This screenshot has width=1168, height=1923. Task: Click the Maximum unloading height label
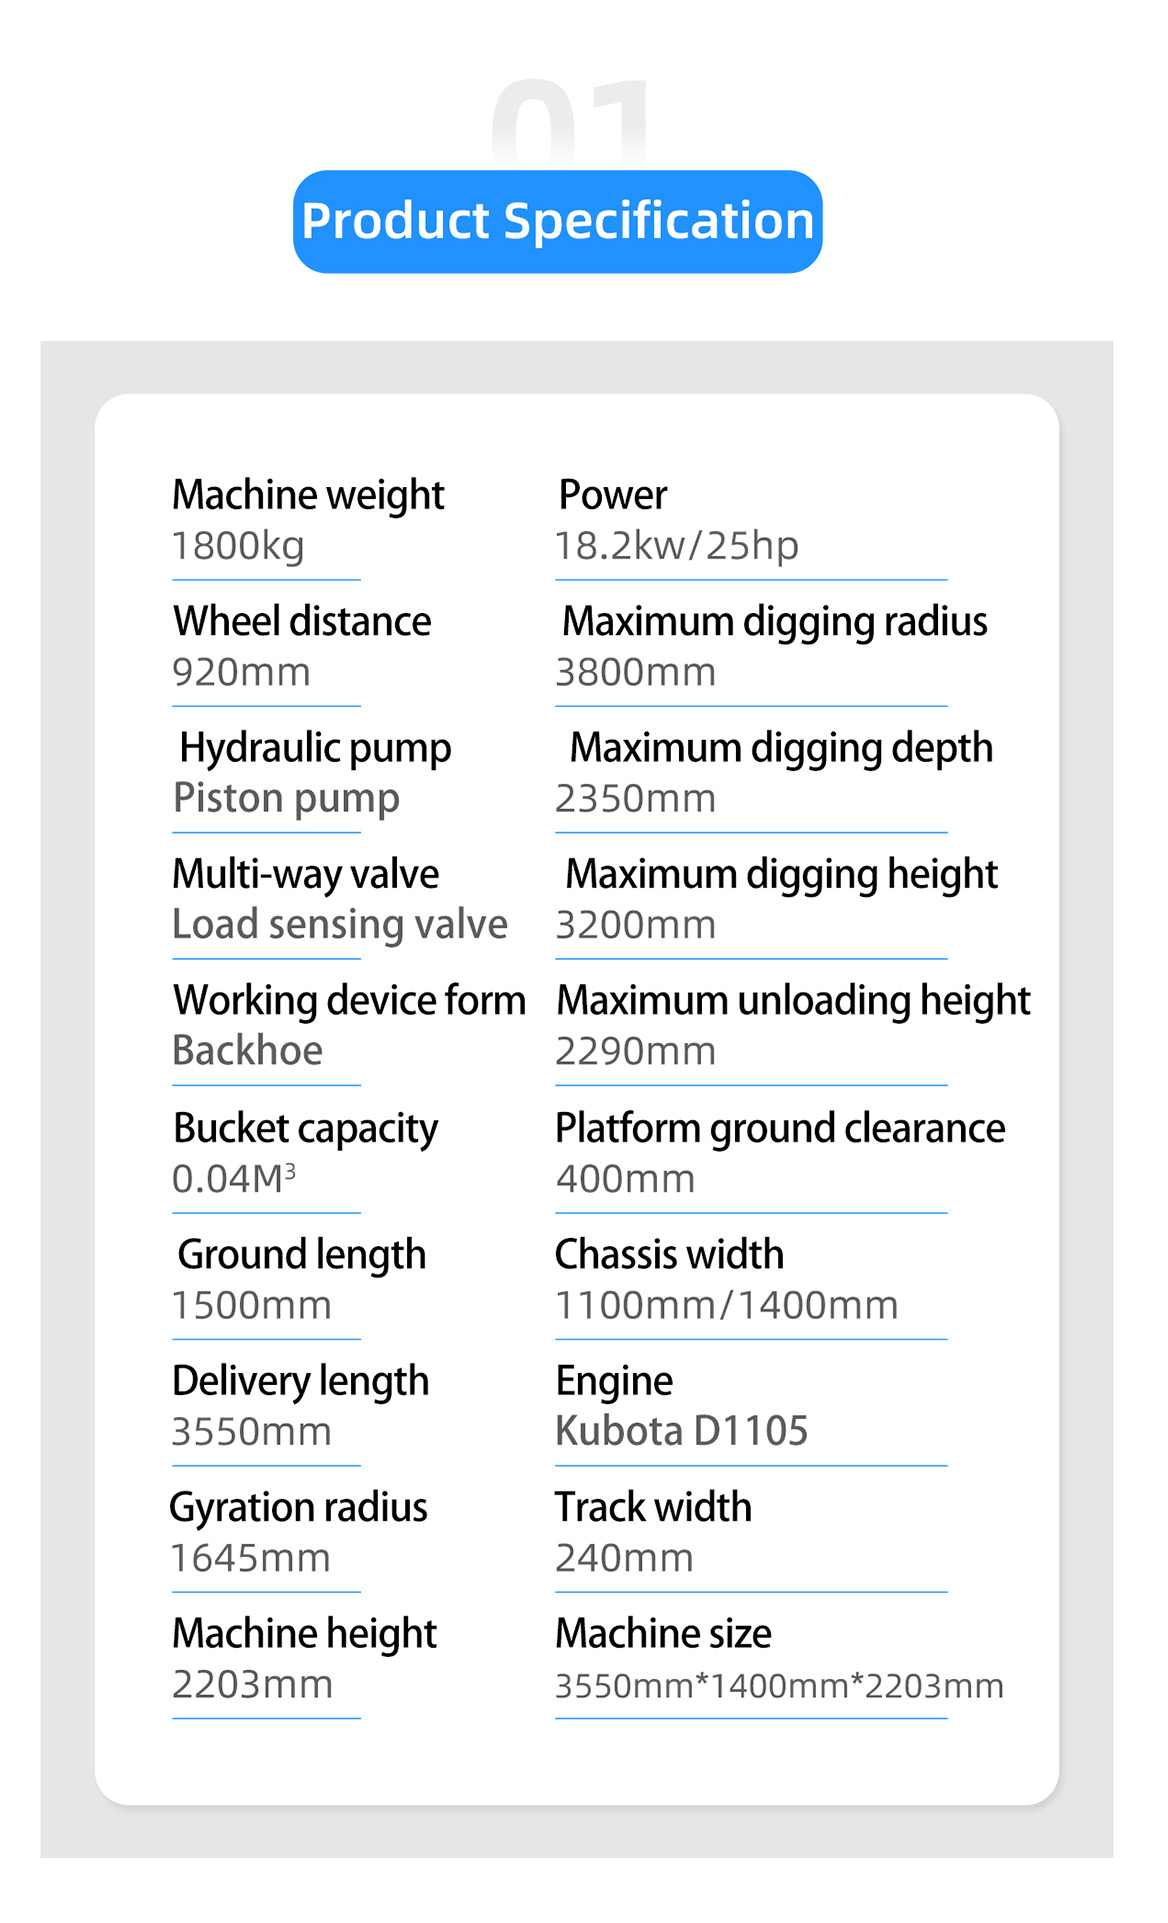[793, 1000]
